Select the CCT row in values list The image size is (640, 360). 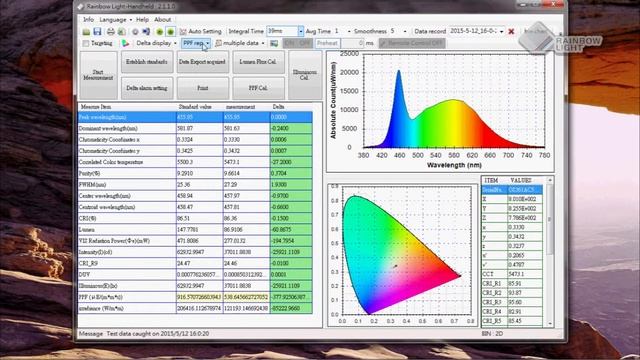click(512, 274)
